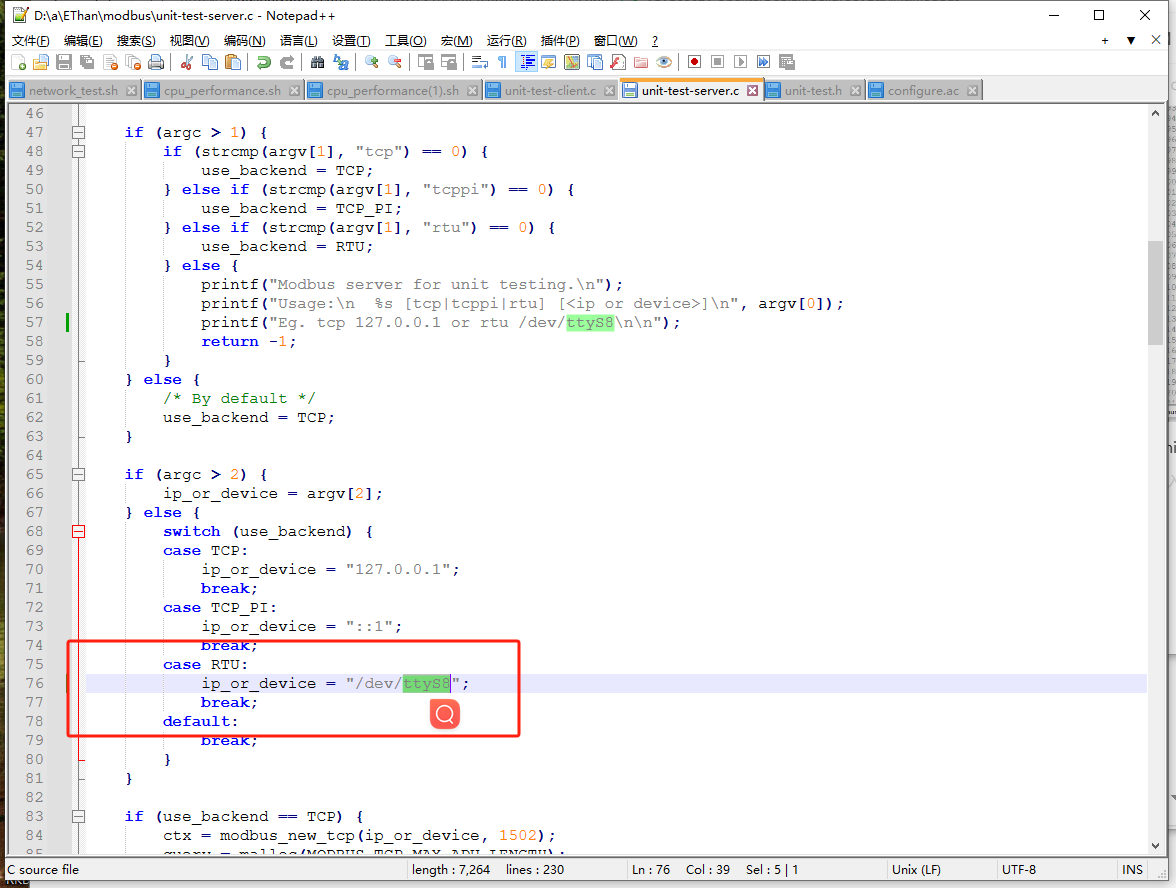Toggle the indent guide toolbar button
This screenshot has height=888, width=1176.
[x=526, y=62]
